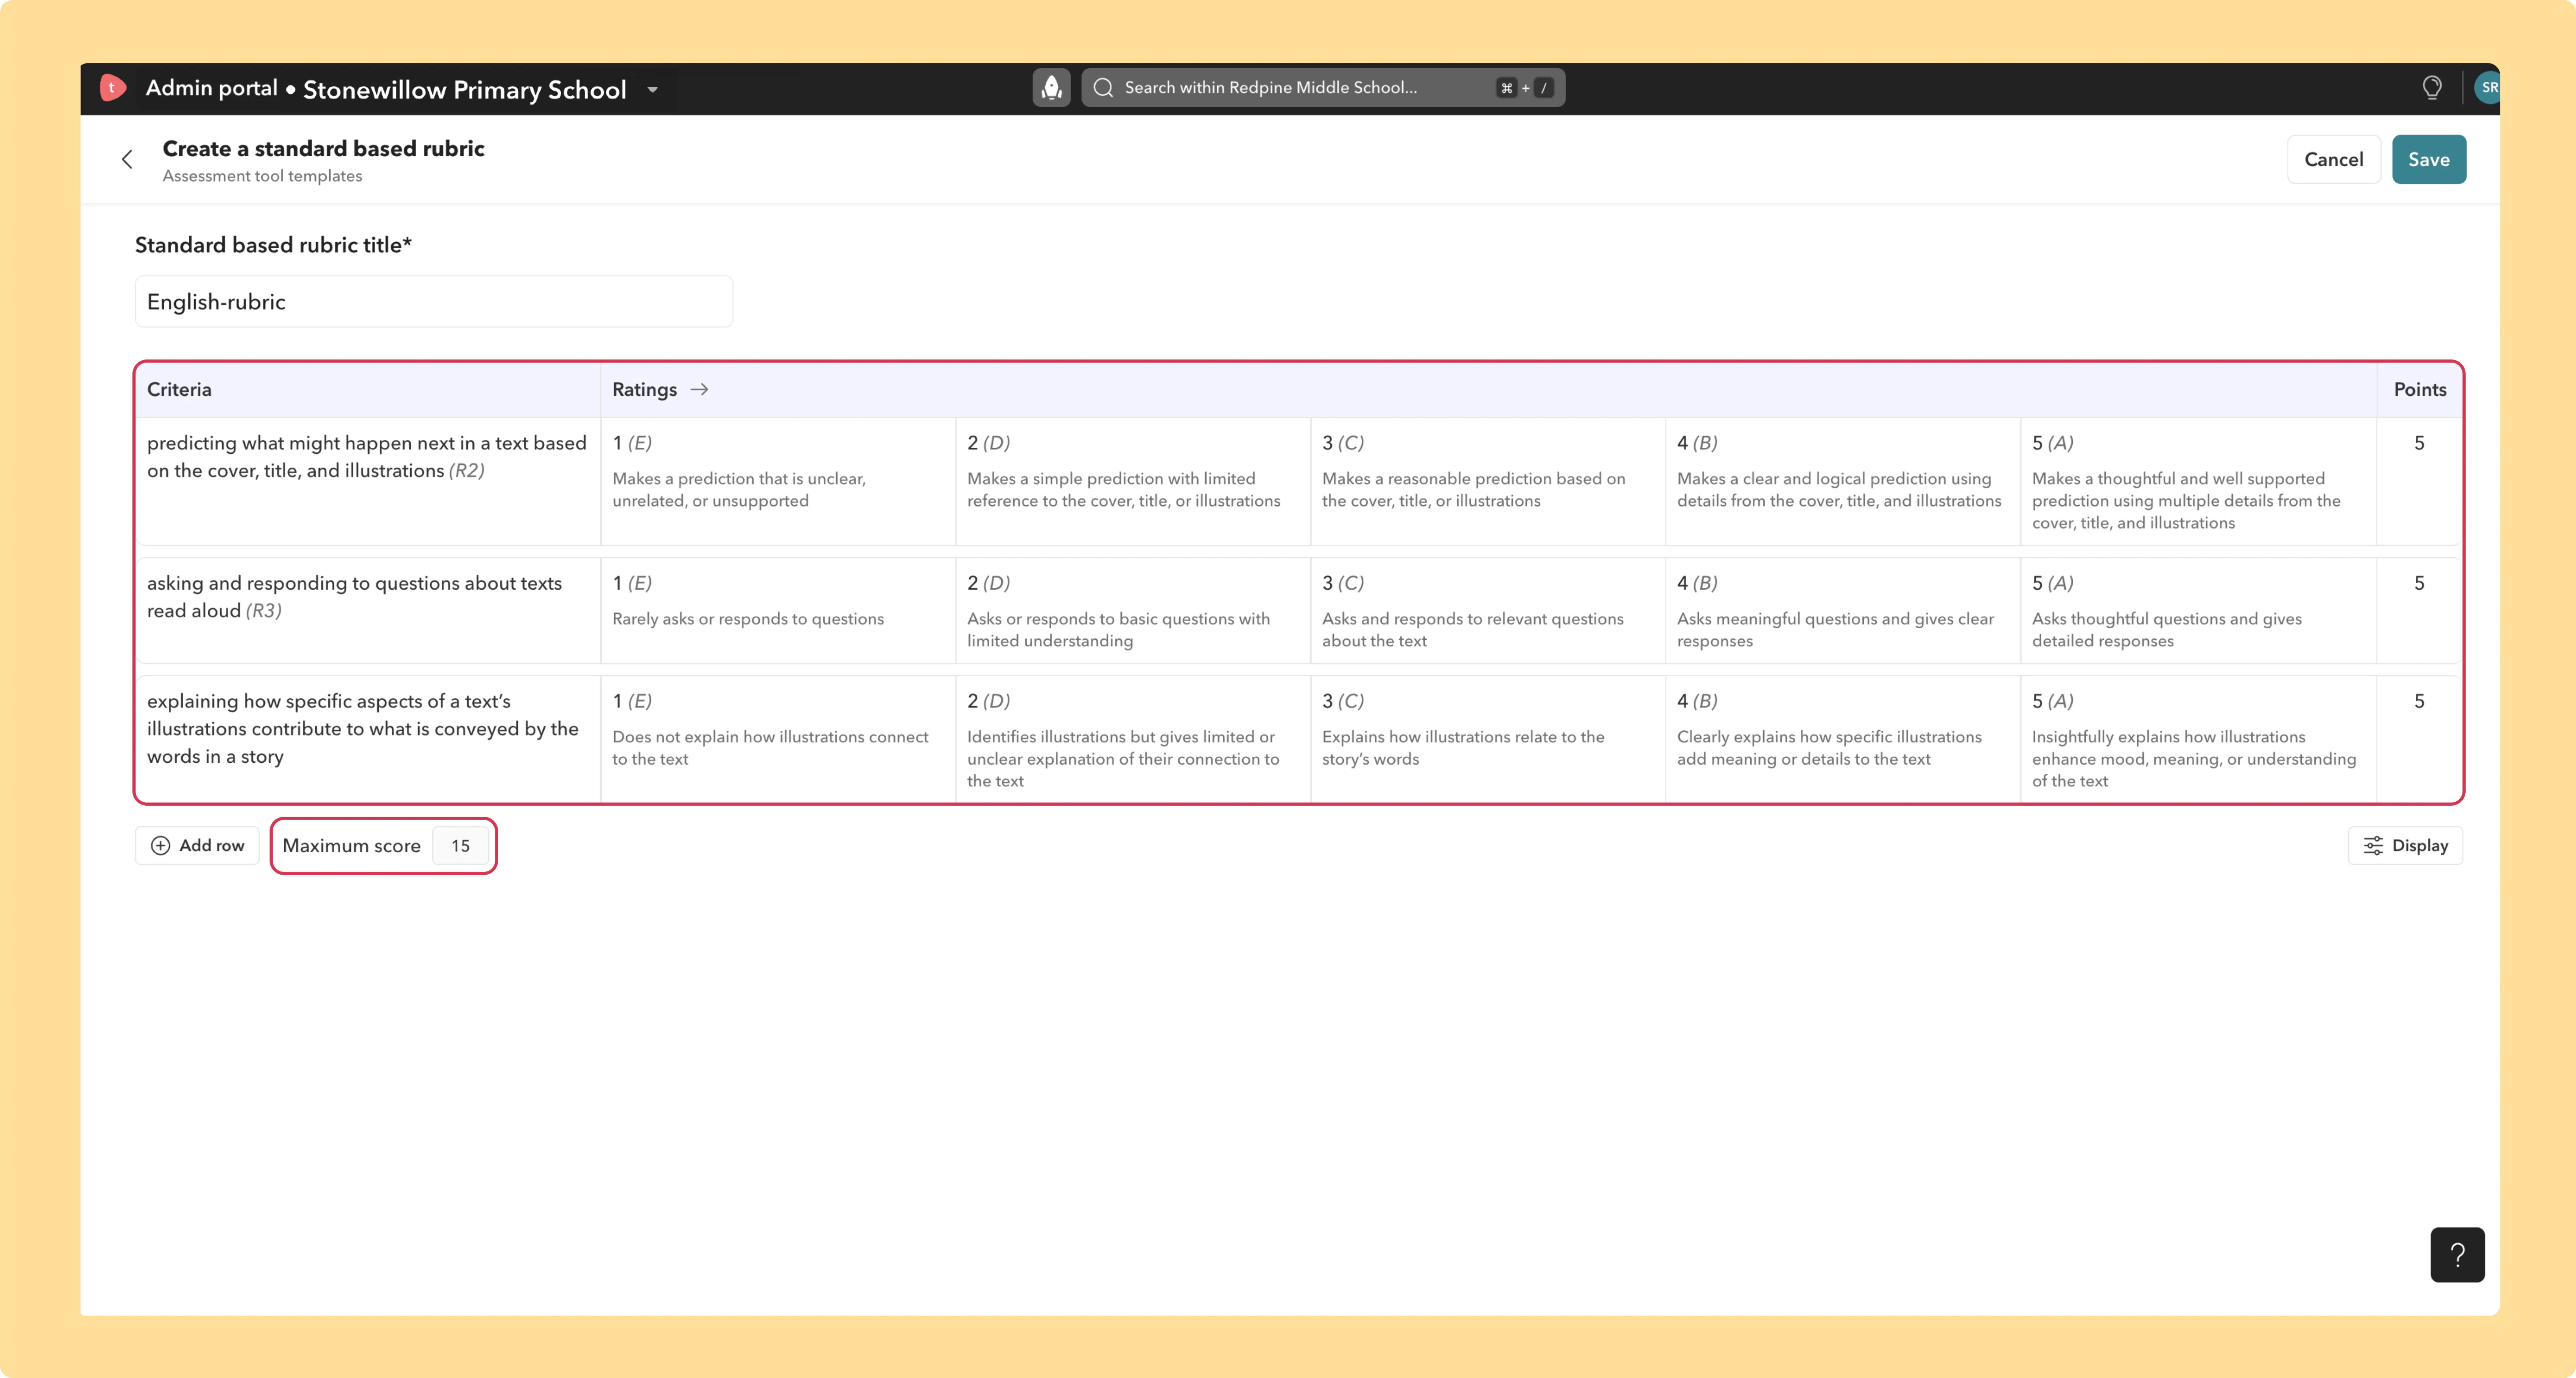Screen dimensions: 2576x1378
Task: Go back using the left chevron
Action: coord(127,159)
